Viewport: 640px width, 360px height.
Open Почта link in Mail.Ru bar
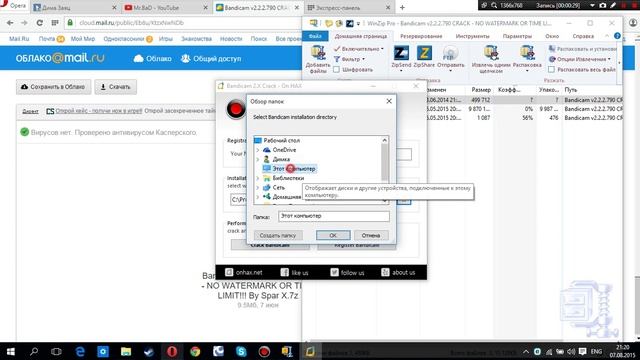[x=47, y=39]
